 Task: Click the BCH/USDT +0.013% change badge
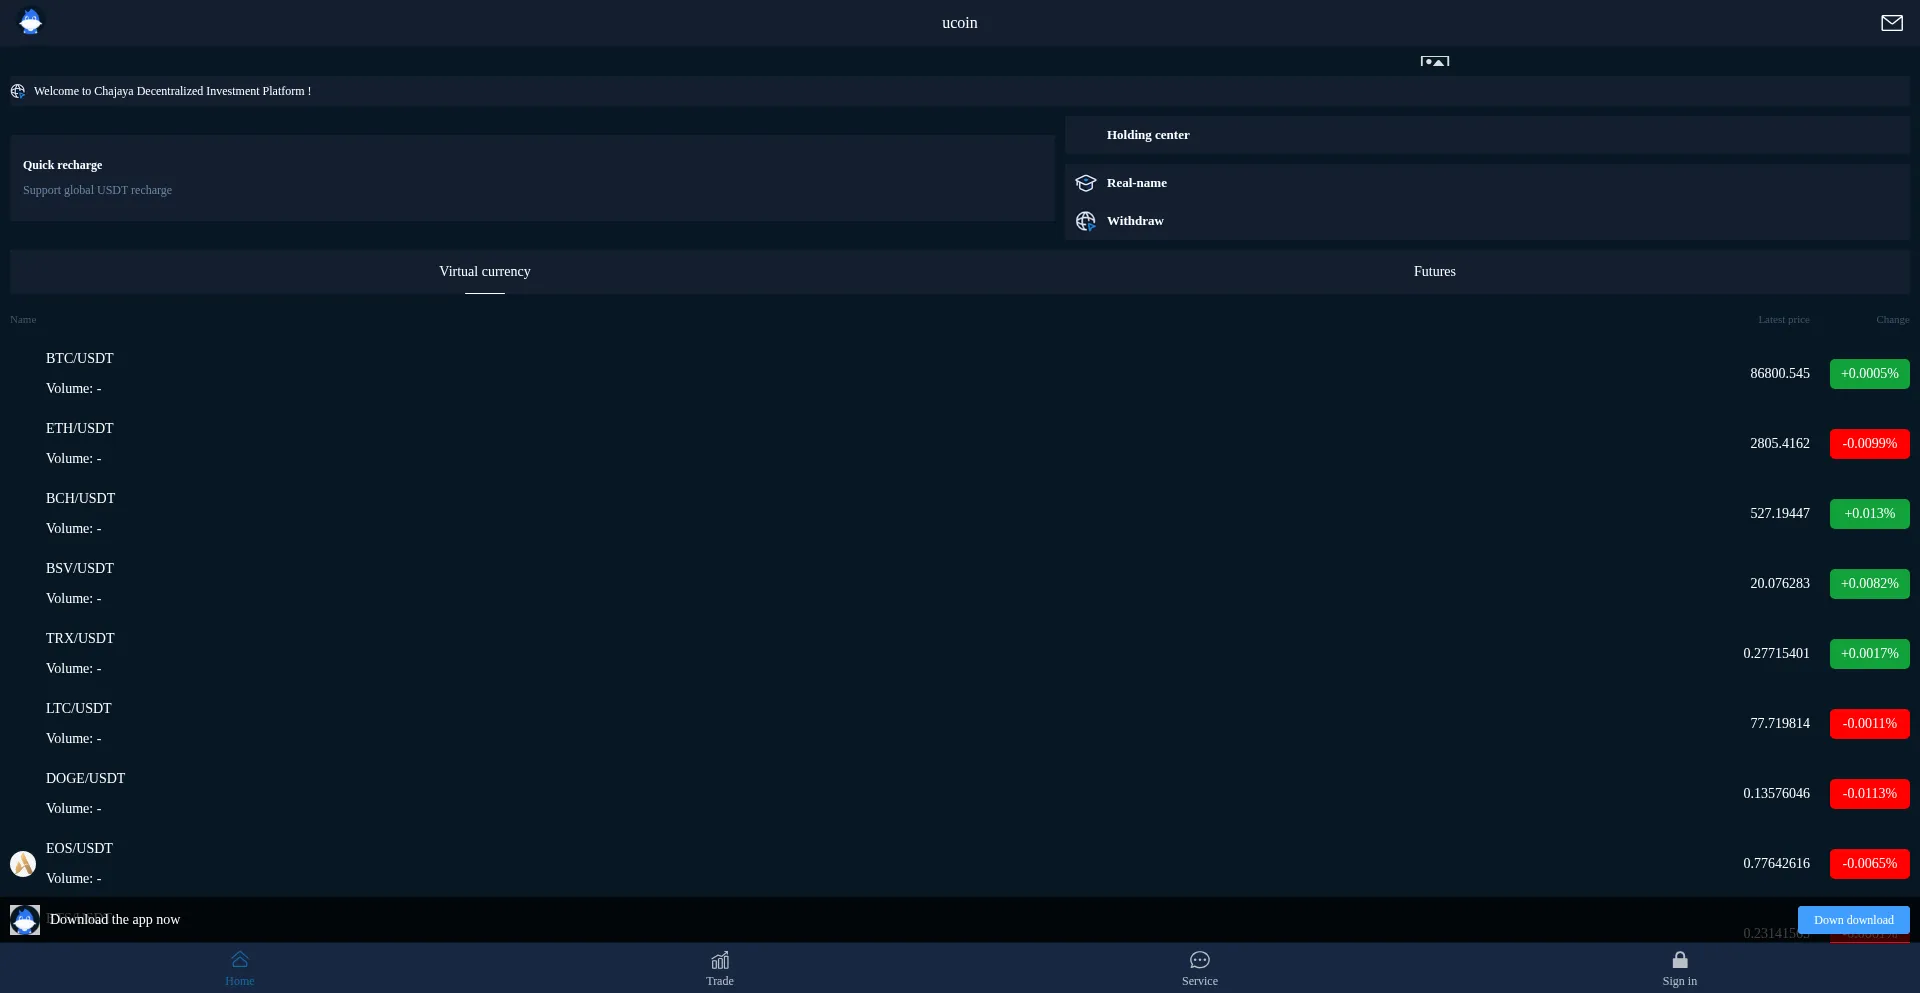1869,514
